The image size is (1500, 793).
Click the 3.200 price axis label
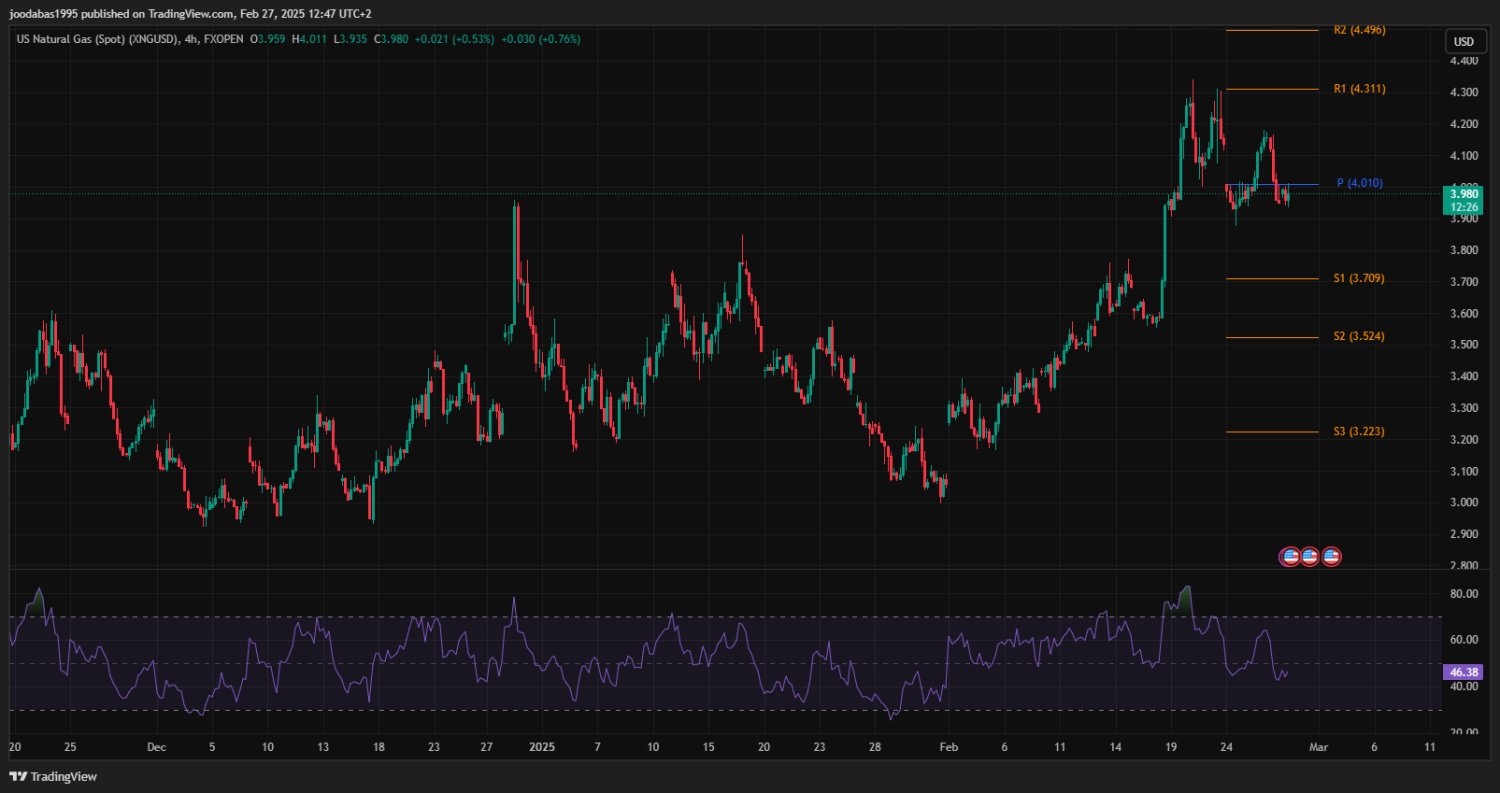click(1463, 440)
